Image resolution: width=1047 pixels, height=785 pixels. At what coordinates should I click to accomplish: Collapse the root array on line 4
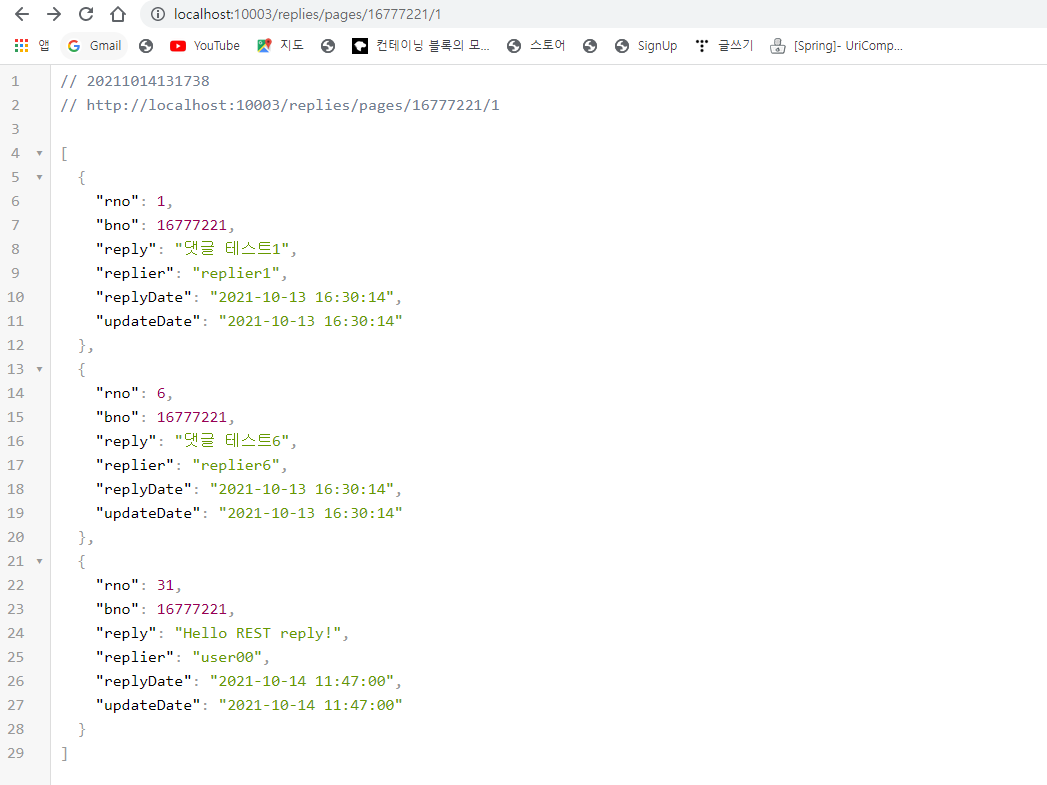[x=39, y=154]
